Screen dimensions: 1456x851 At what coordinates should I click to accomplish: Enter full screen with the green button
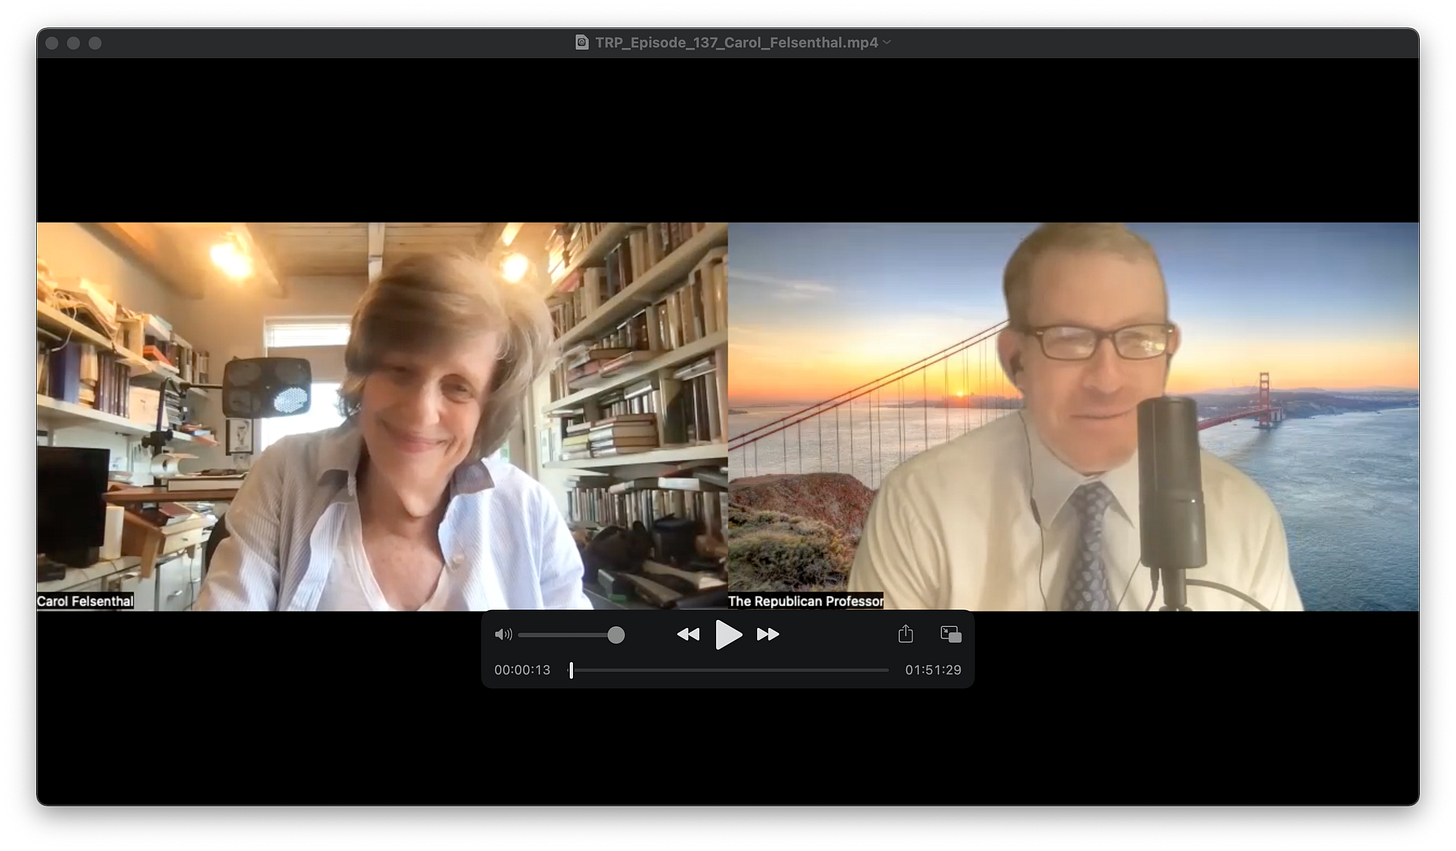pos(95,43)
